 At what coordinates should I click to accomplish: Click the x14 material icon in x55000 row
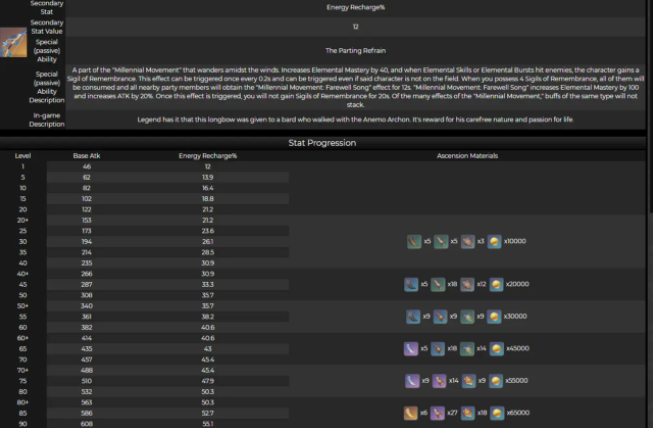(439, 381)
